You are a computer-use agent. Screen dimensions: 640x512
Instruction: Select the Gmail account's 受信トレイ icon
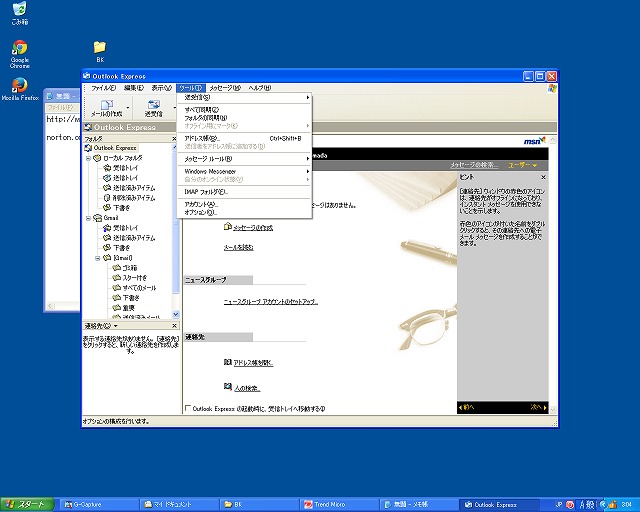pos(107,228)
